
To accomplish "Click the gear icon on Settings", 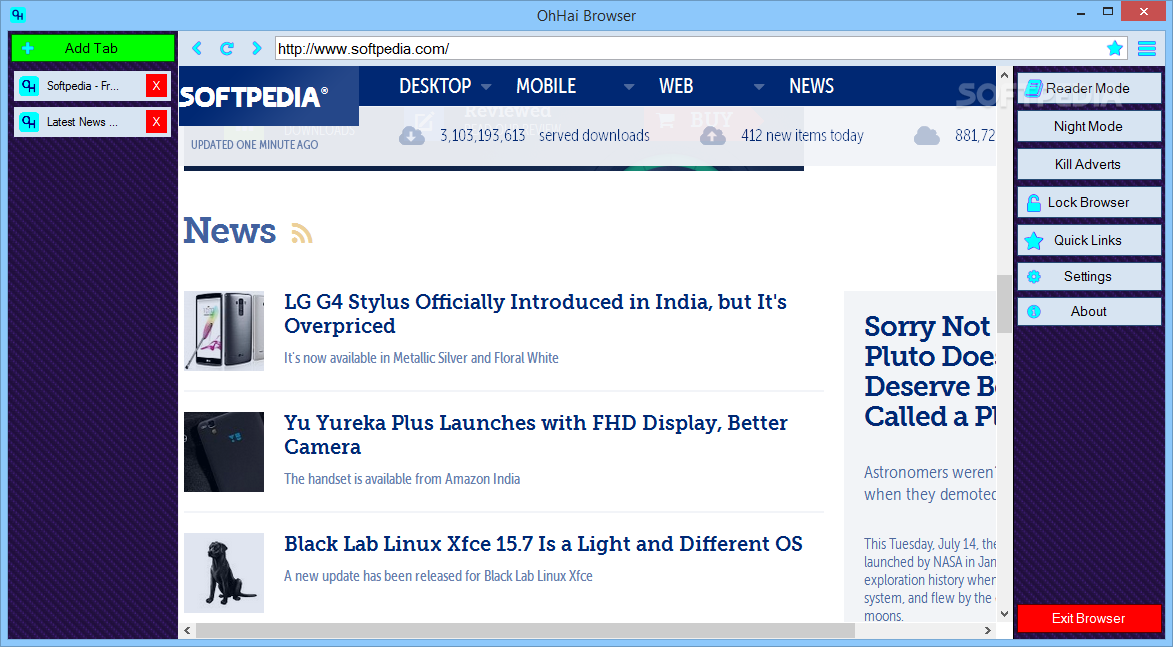I will click(x=1034, y=277).
